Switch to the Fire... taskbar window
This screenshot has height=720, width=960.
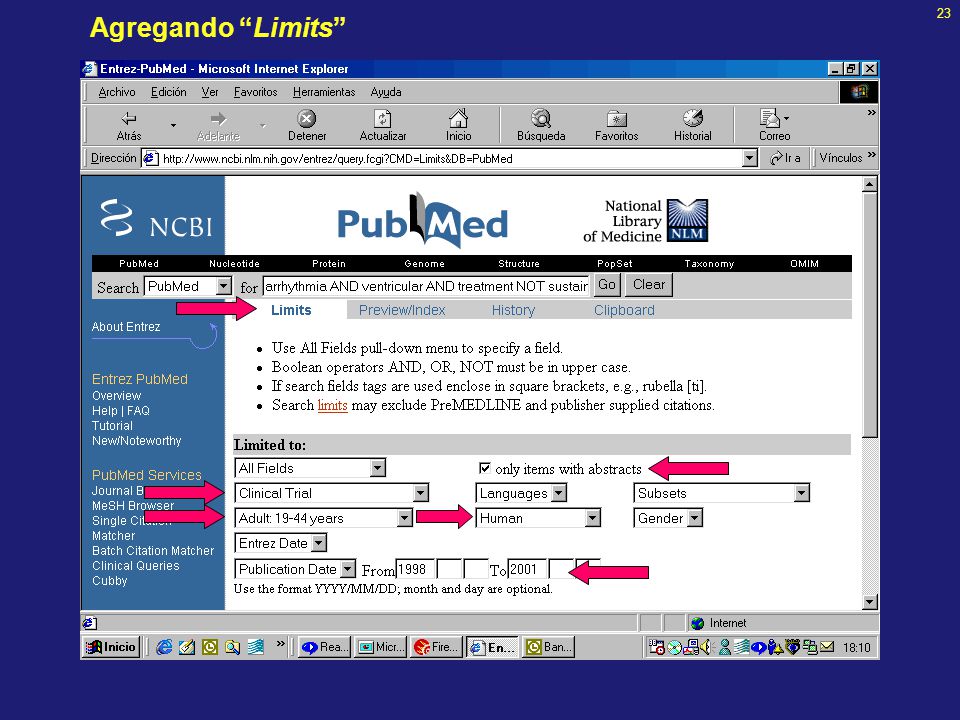[x=435, y=647]
